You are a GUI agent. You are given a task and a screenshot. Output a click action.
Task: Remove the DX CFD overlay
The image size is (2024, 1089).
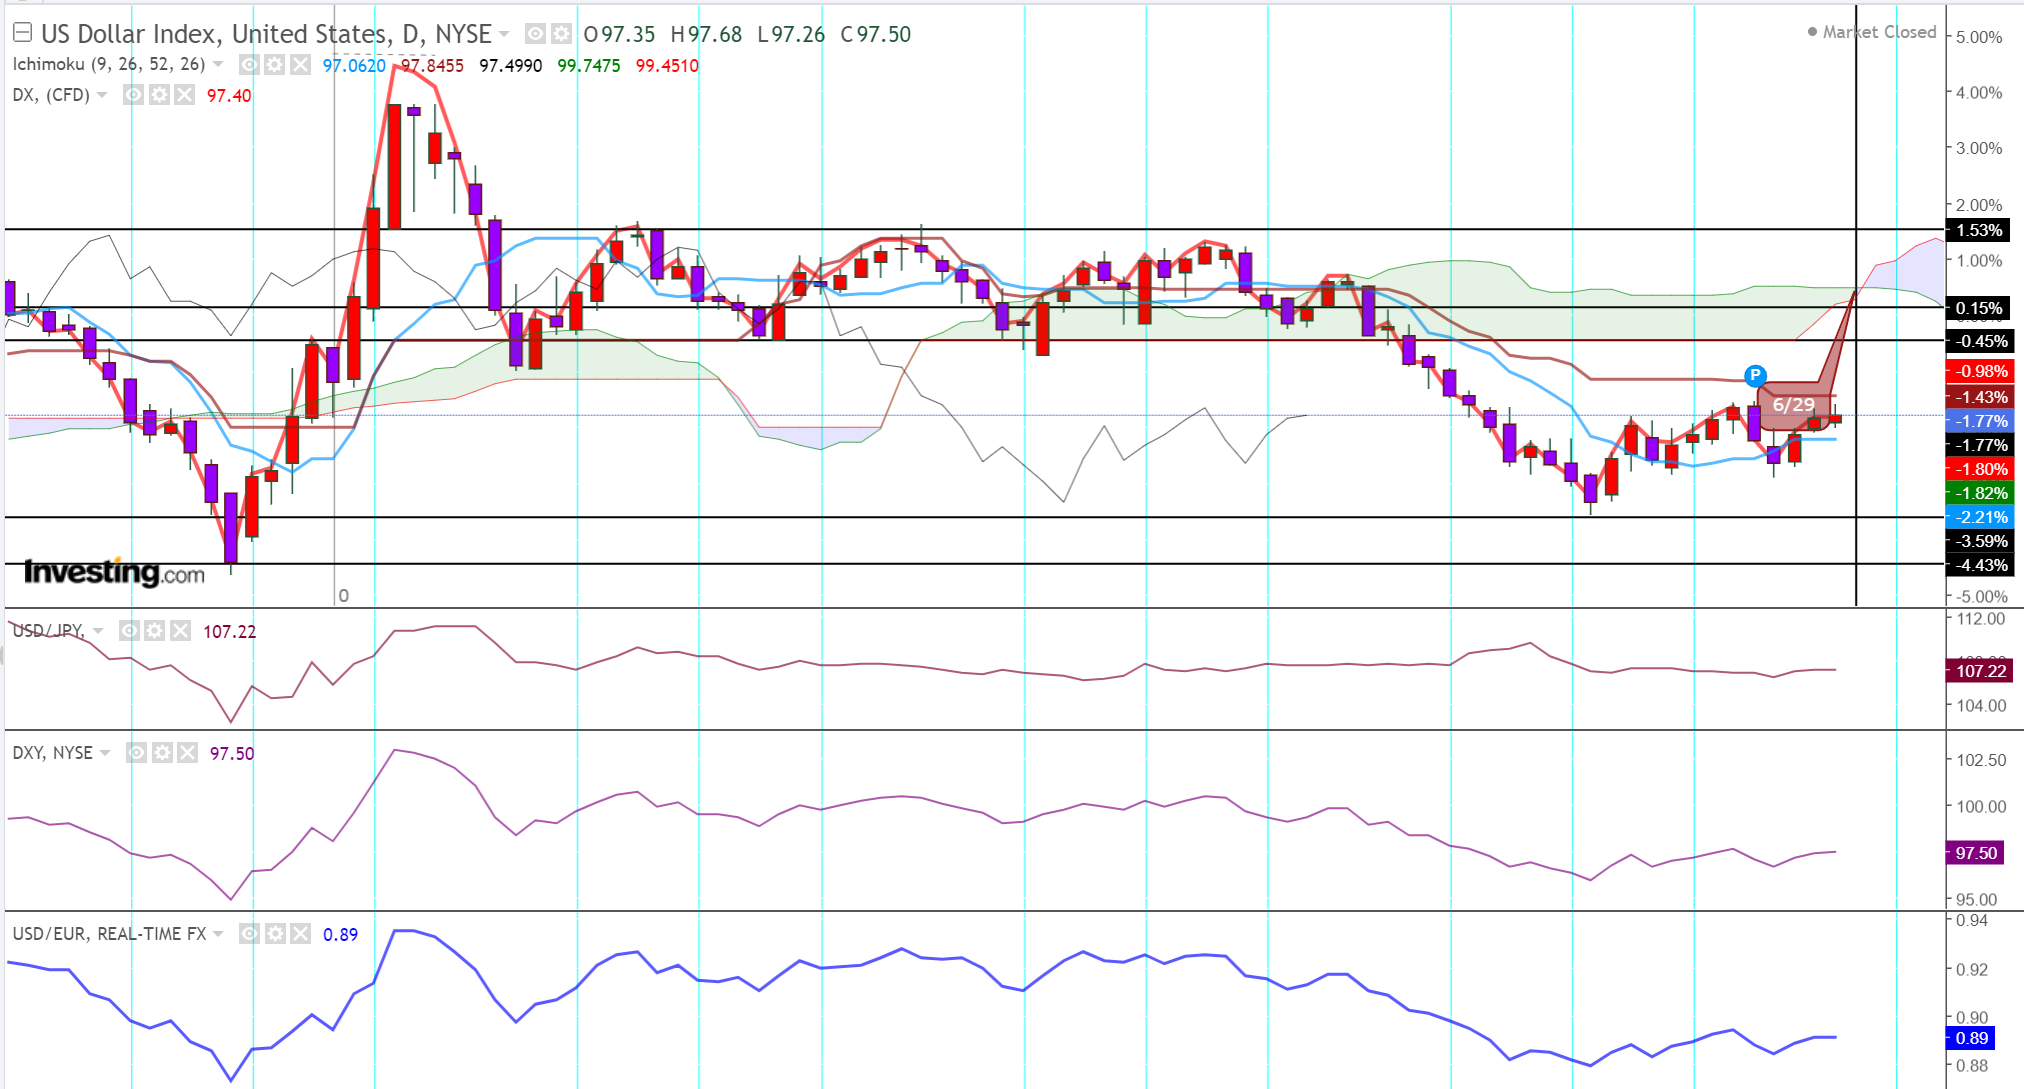point(184,95)
